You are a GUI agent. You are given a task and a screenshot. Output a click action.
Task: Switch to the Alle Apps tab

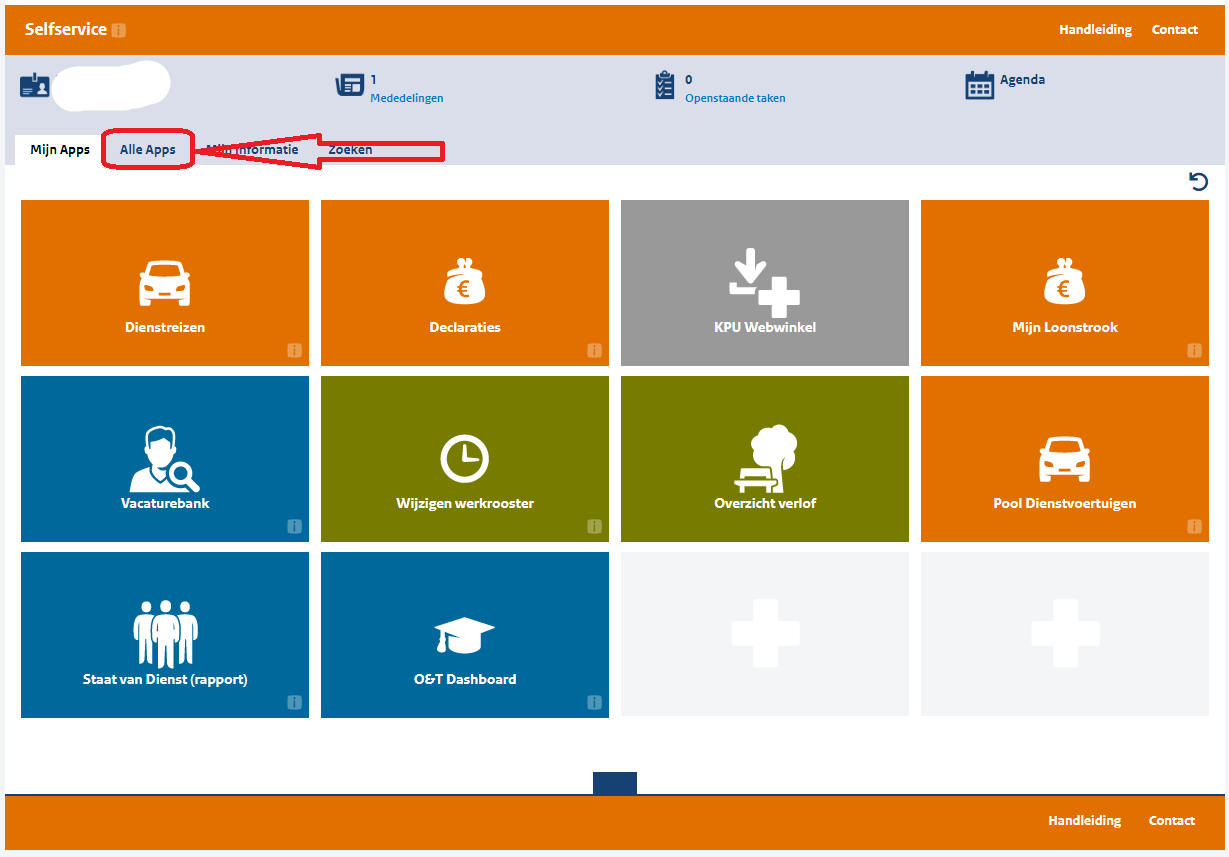148,150
